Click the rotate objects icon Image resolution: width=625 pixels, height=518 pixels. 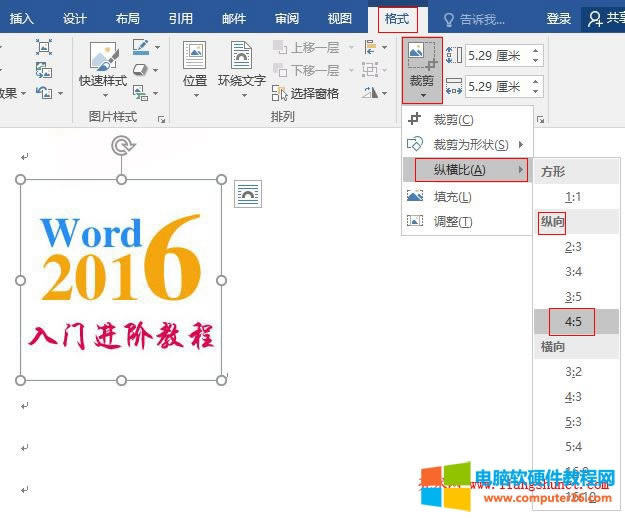[370, 93]
